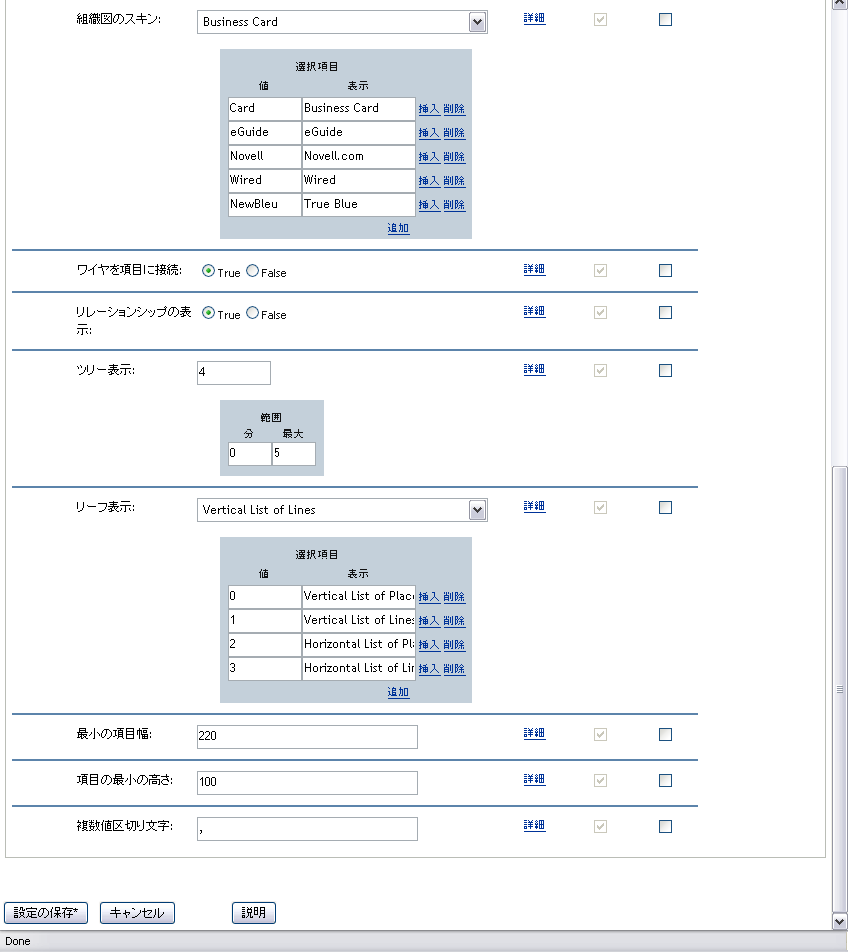Open the 組織図のスキン dropdown arrow

[x=477, y=22]
